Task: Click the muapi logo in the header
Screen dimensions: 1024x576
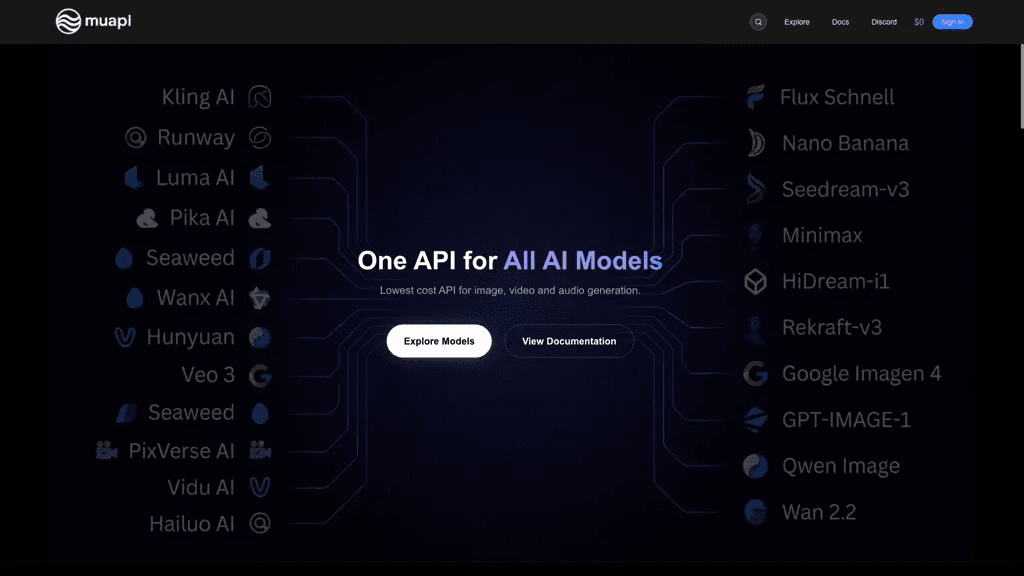Action: tap(93, 22)
